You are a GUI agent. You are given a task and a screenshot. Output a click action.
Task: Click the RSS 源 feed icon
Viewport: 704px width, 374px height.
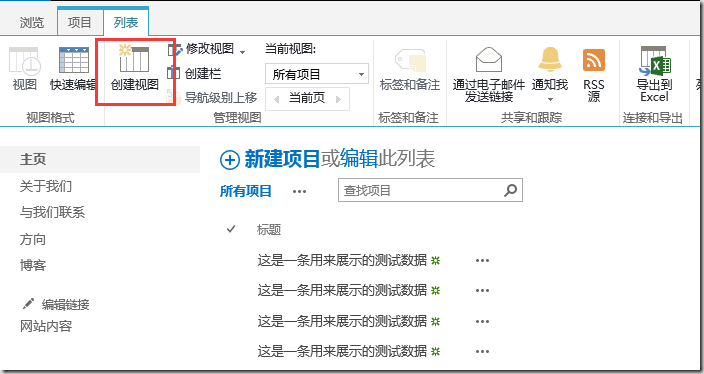[x=594, y=60]
